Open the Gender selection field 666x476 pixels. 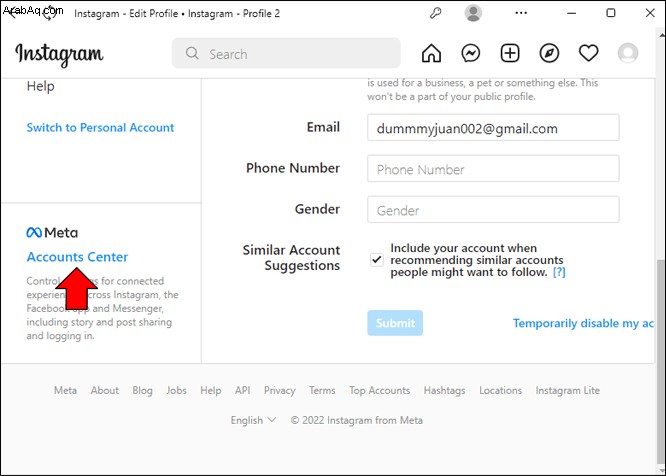(x=493, y=210)
